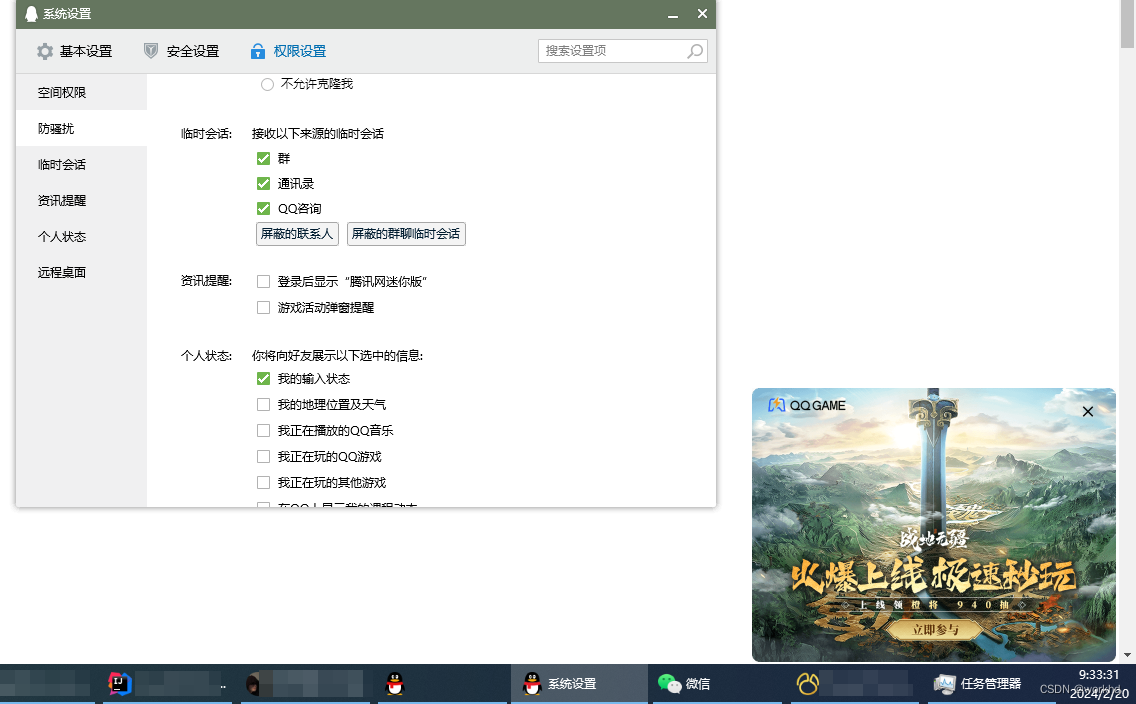
Task: Click the QQ penguin title icon
Action: pyautogui.click(x=31, y=14)
